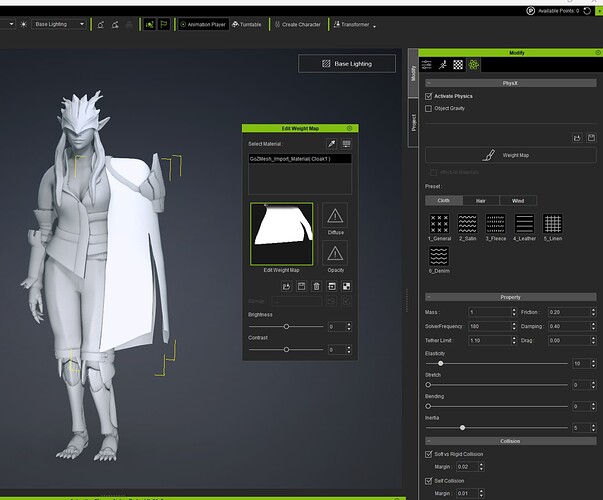Screen dimensions: 603x500
Task: Adjust the Contrast slider
Action: click(x=286, y=349)
